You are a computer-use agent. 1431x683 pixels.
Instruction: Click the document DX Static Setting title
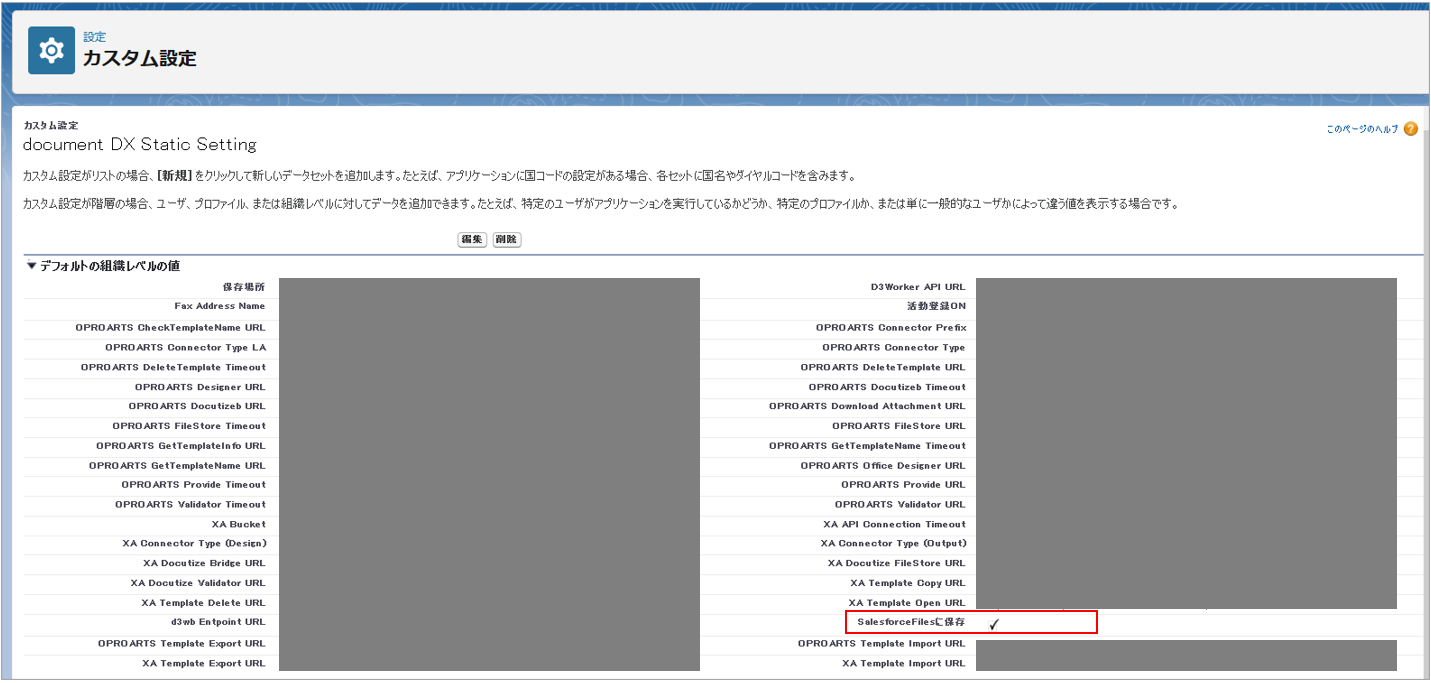click(140, 145)
